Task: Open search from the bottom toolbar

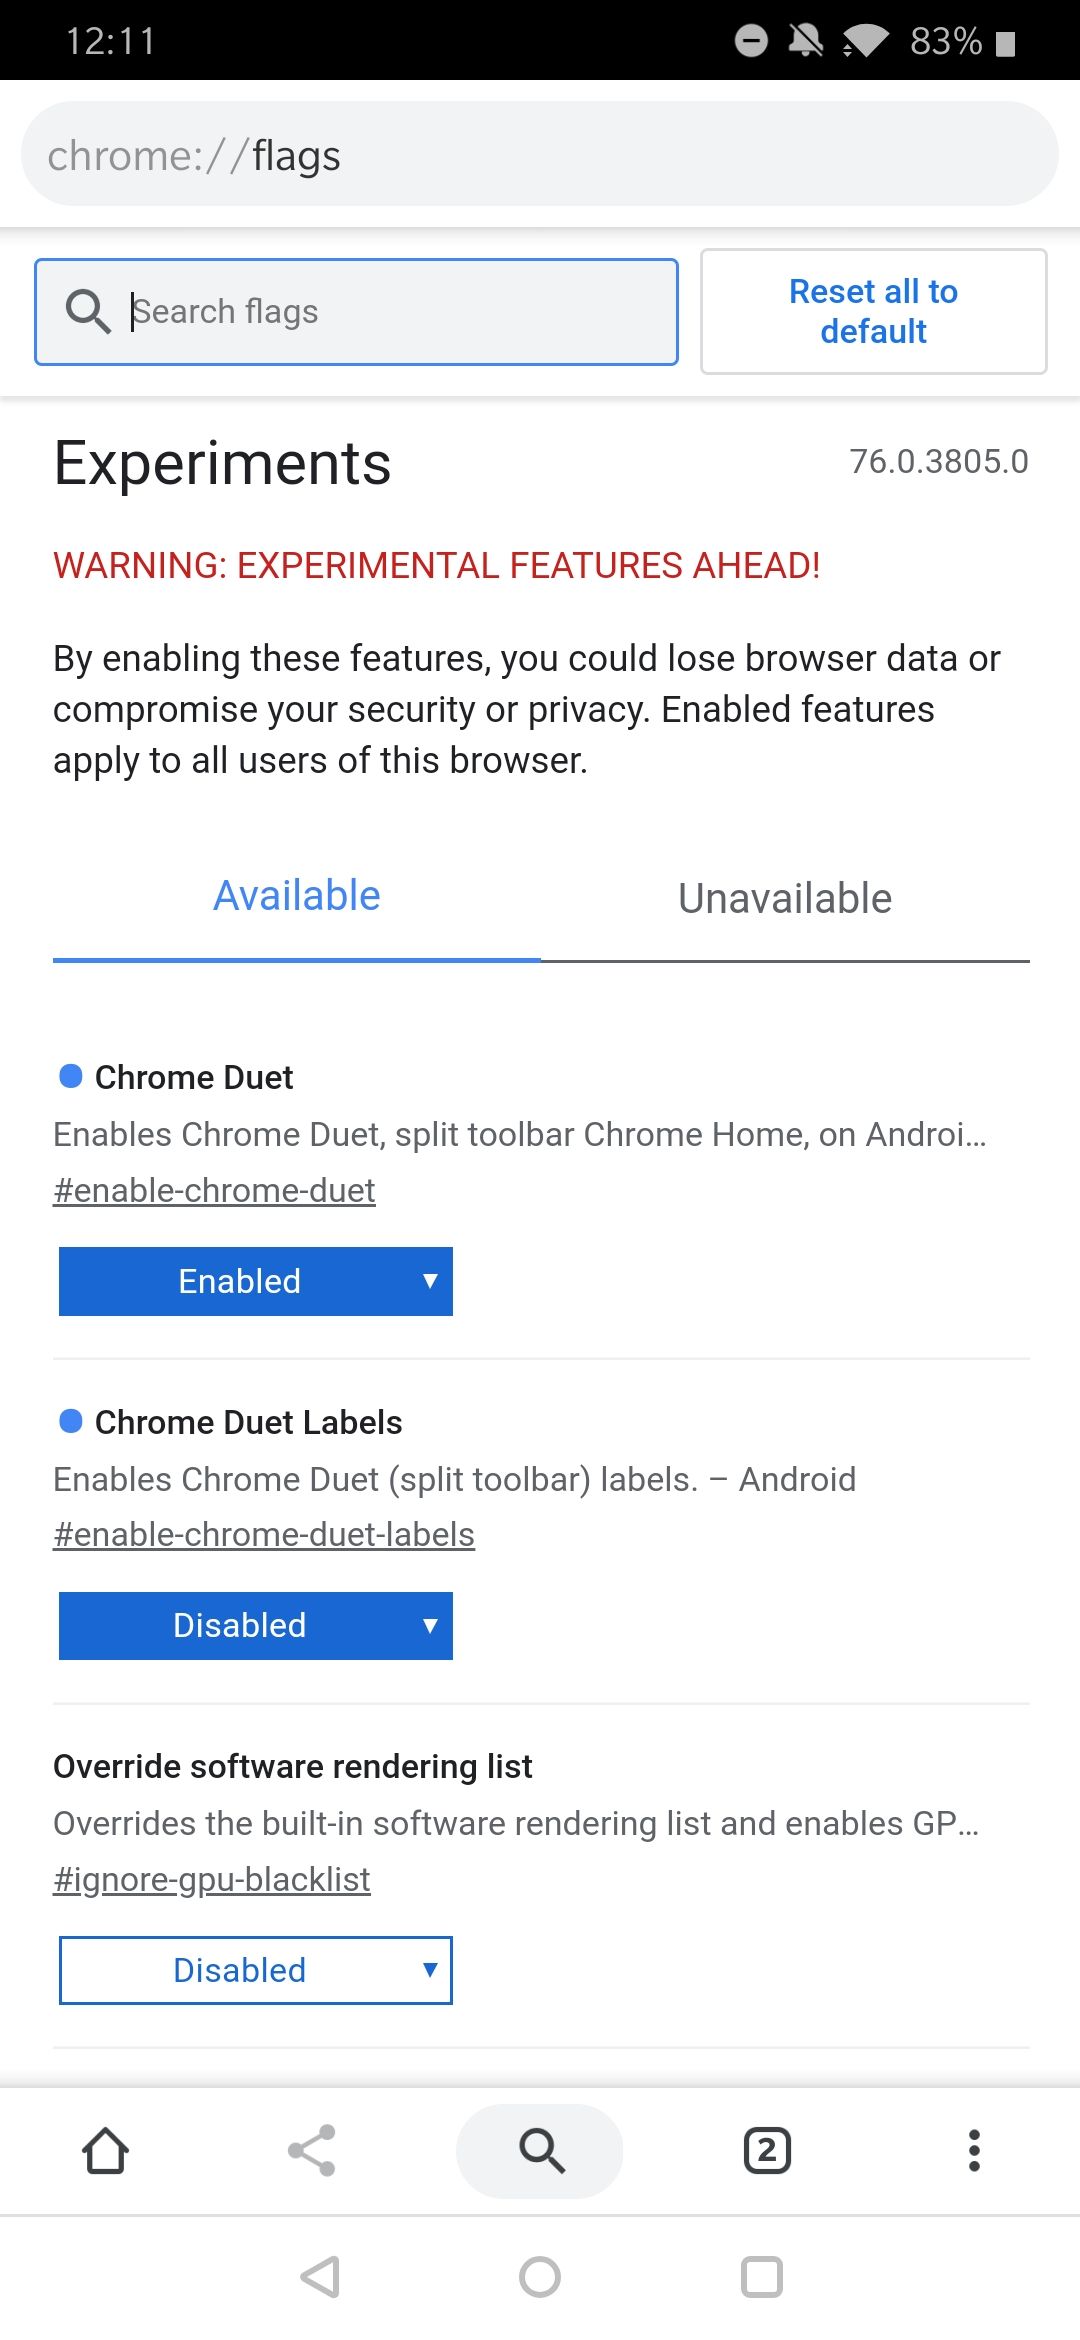Action: [x=540, y=2151]
